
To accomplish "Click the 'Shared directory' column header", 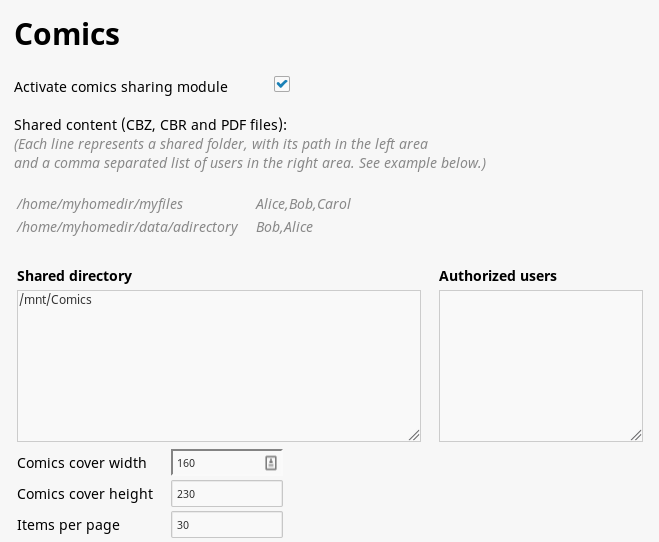I will point(74,276).
